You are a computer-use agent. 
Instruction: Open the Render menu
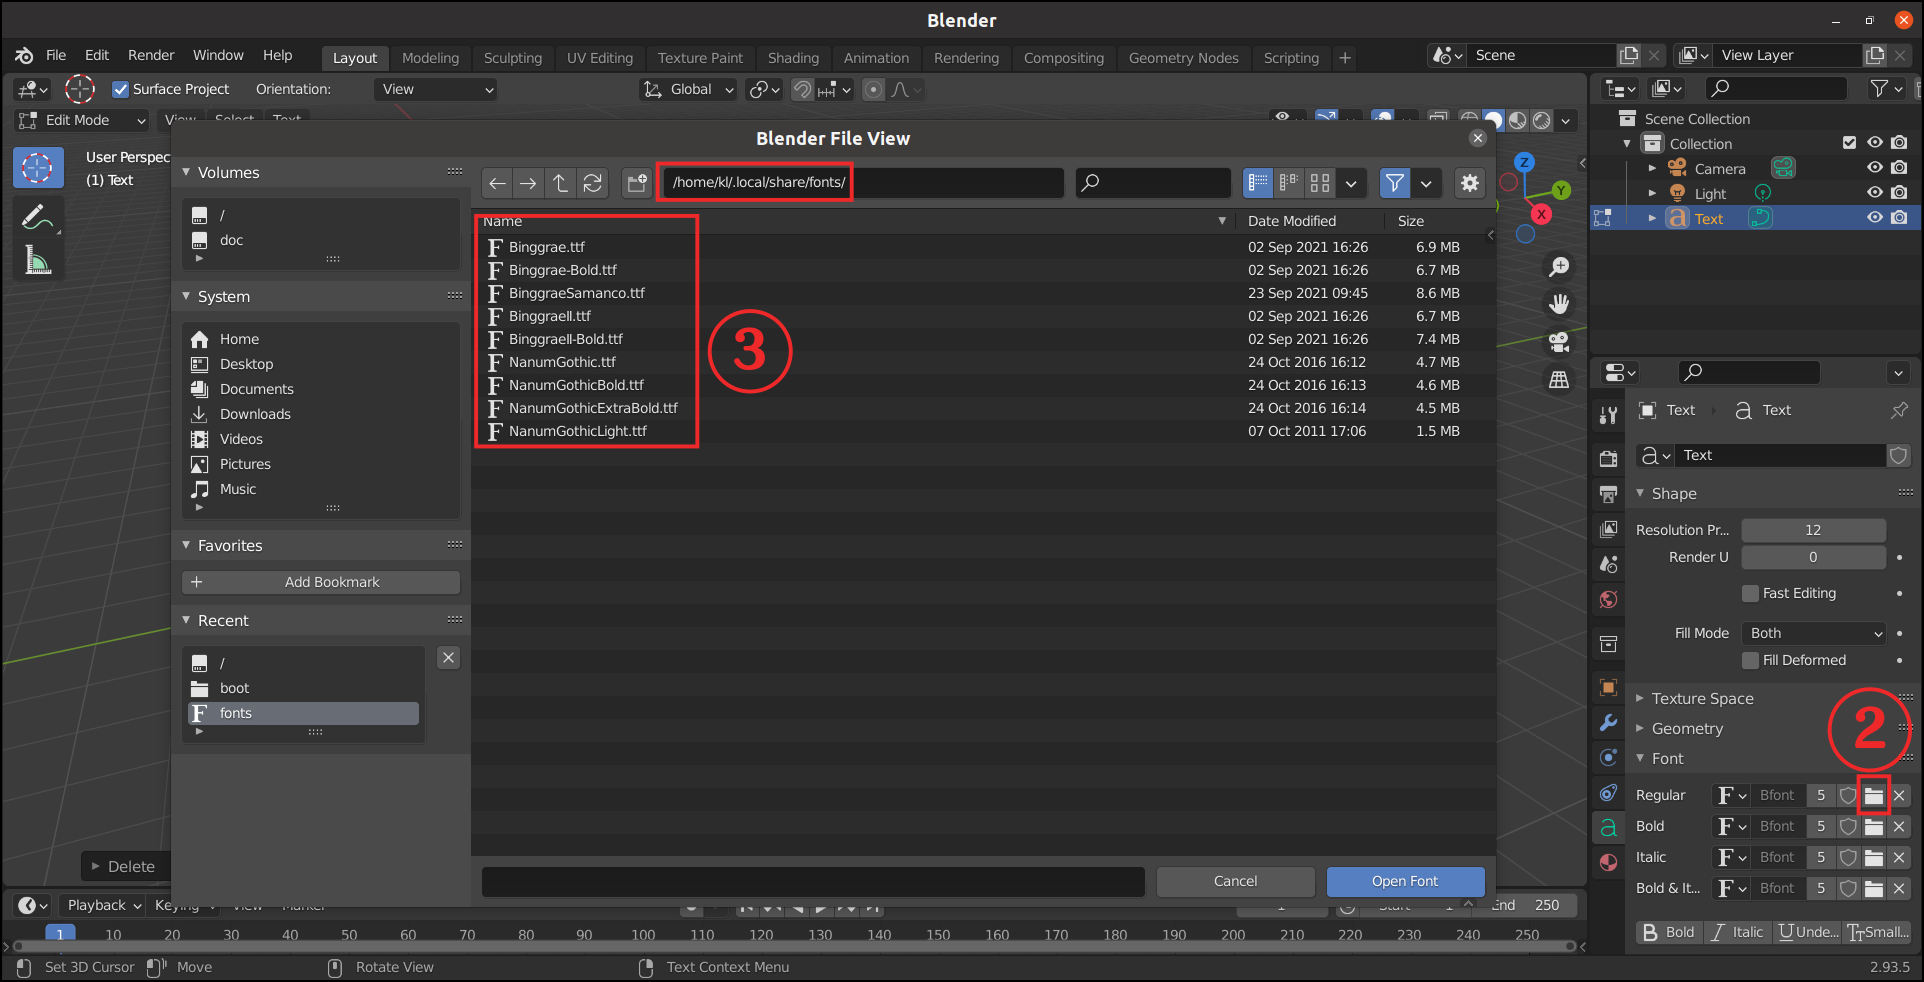pyautogui.click(x=151, y=56)
